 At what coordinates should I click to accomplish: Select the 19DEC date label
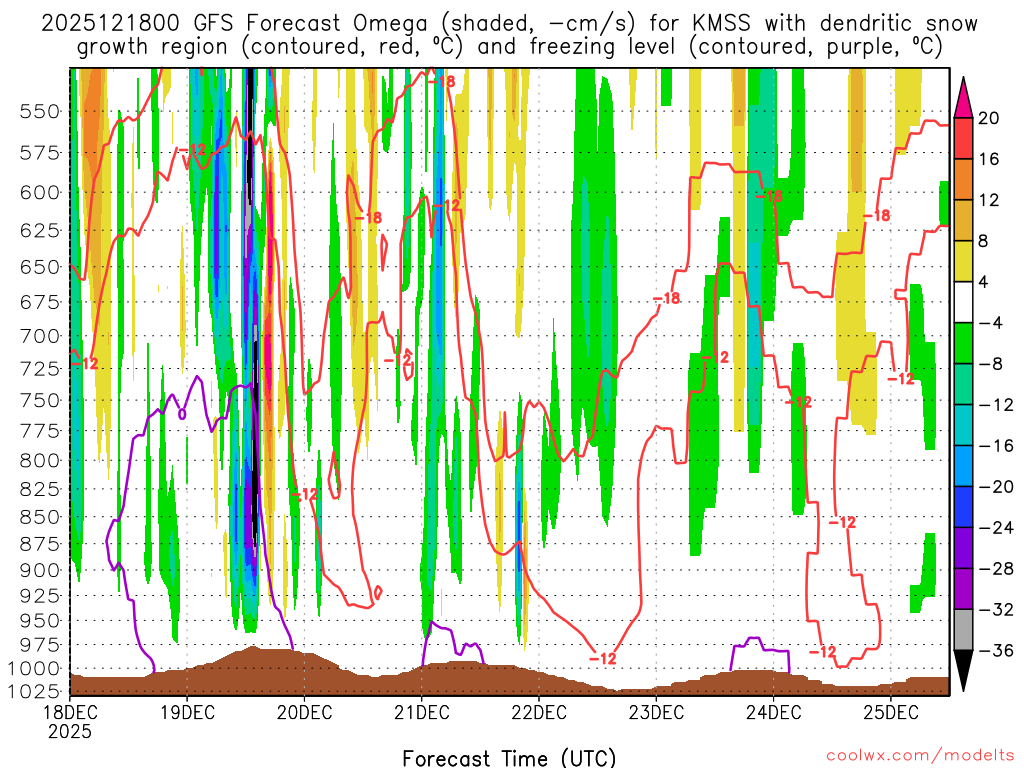point(187,712)
